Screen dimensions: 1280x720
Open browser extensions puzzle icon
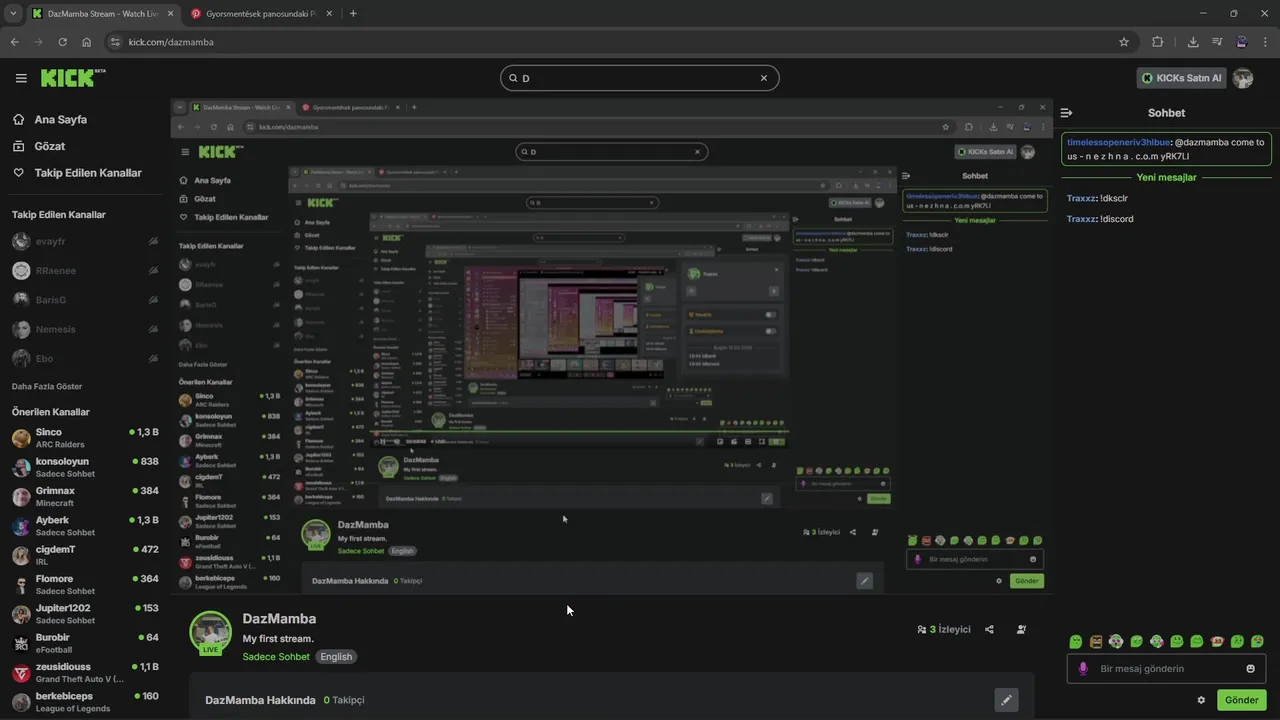[x=1158, y=42]
